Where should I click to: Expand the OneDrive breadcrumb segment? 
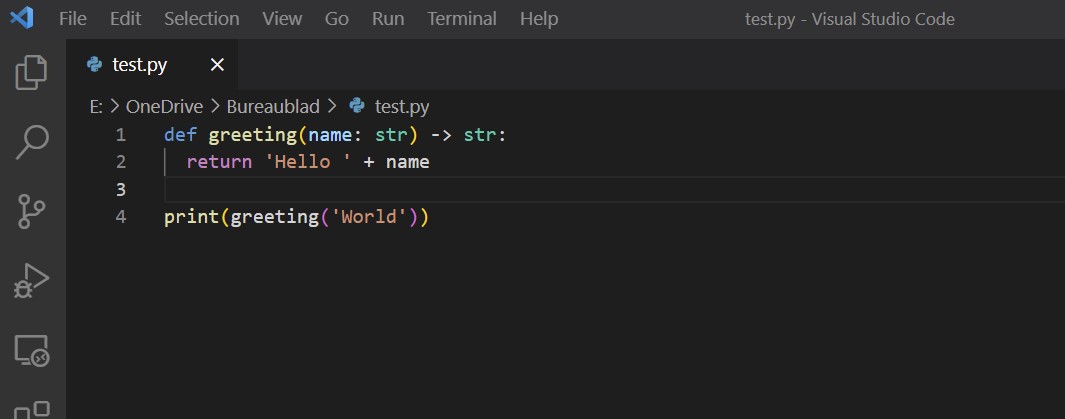coord(164,107)
